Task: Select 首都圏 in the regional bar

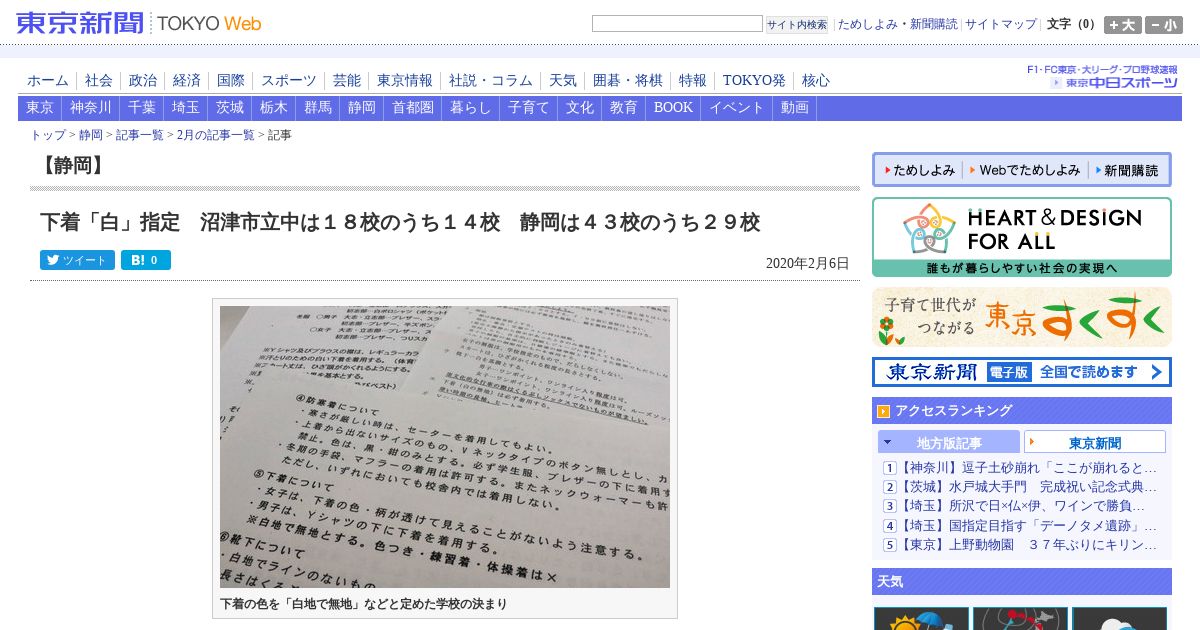Action: (x=413, y=108)
